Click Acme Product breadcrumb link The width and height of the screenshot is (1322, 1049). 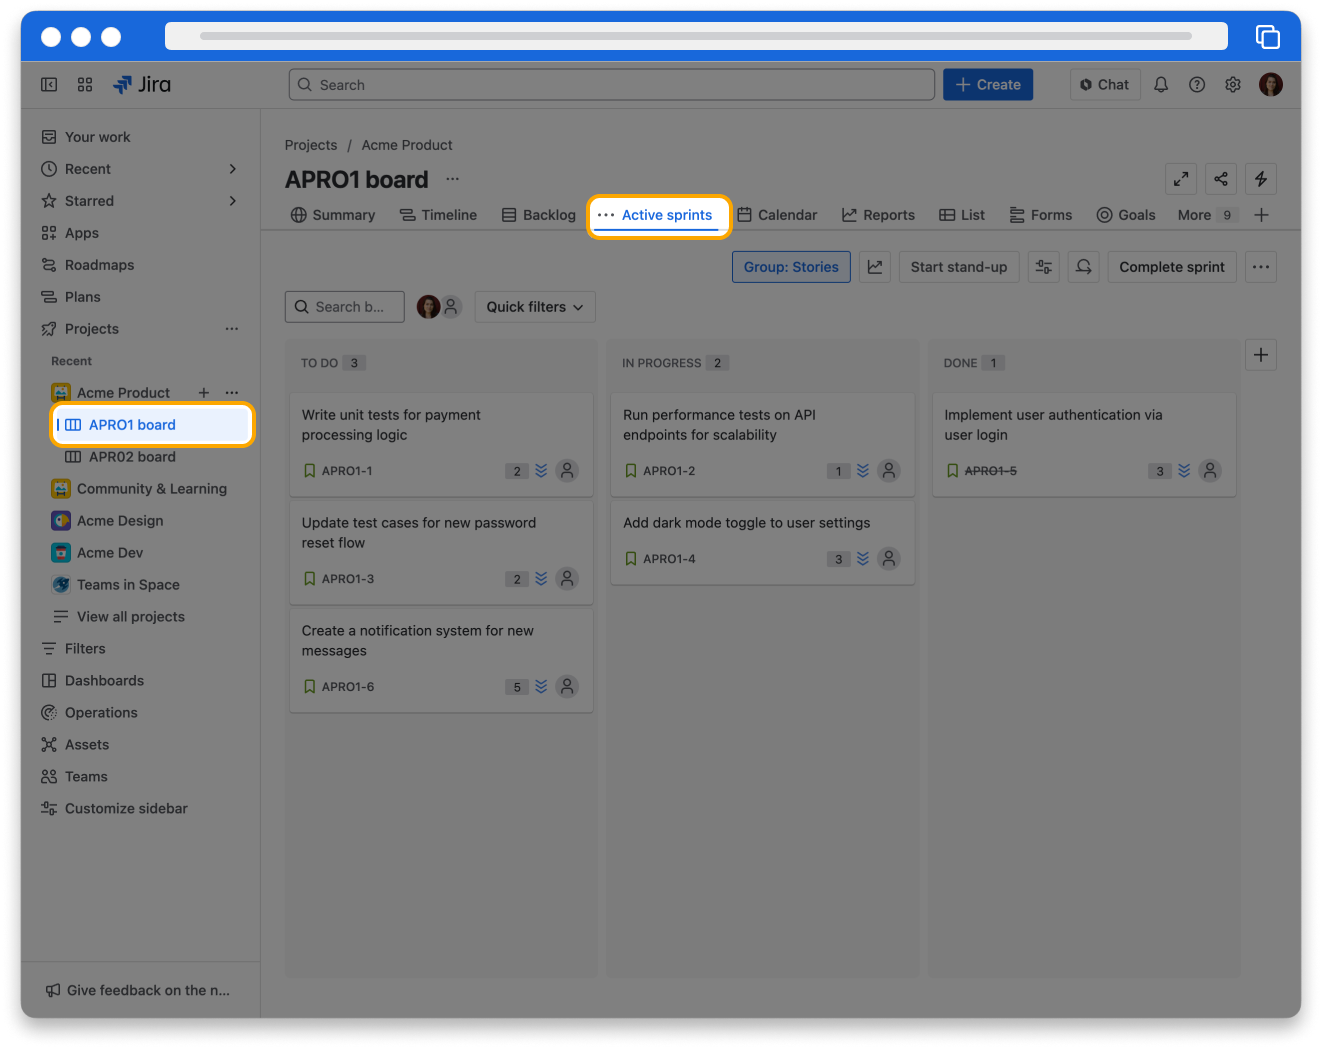click(407, 145)
